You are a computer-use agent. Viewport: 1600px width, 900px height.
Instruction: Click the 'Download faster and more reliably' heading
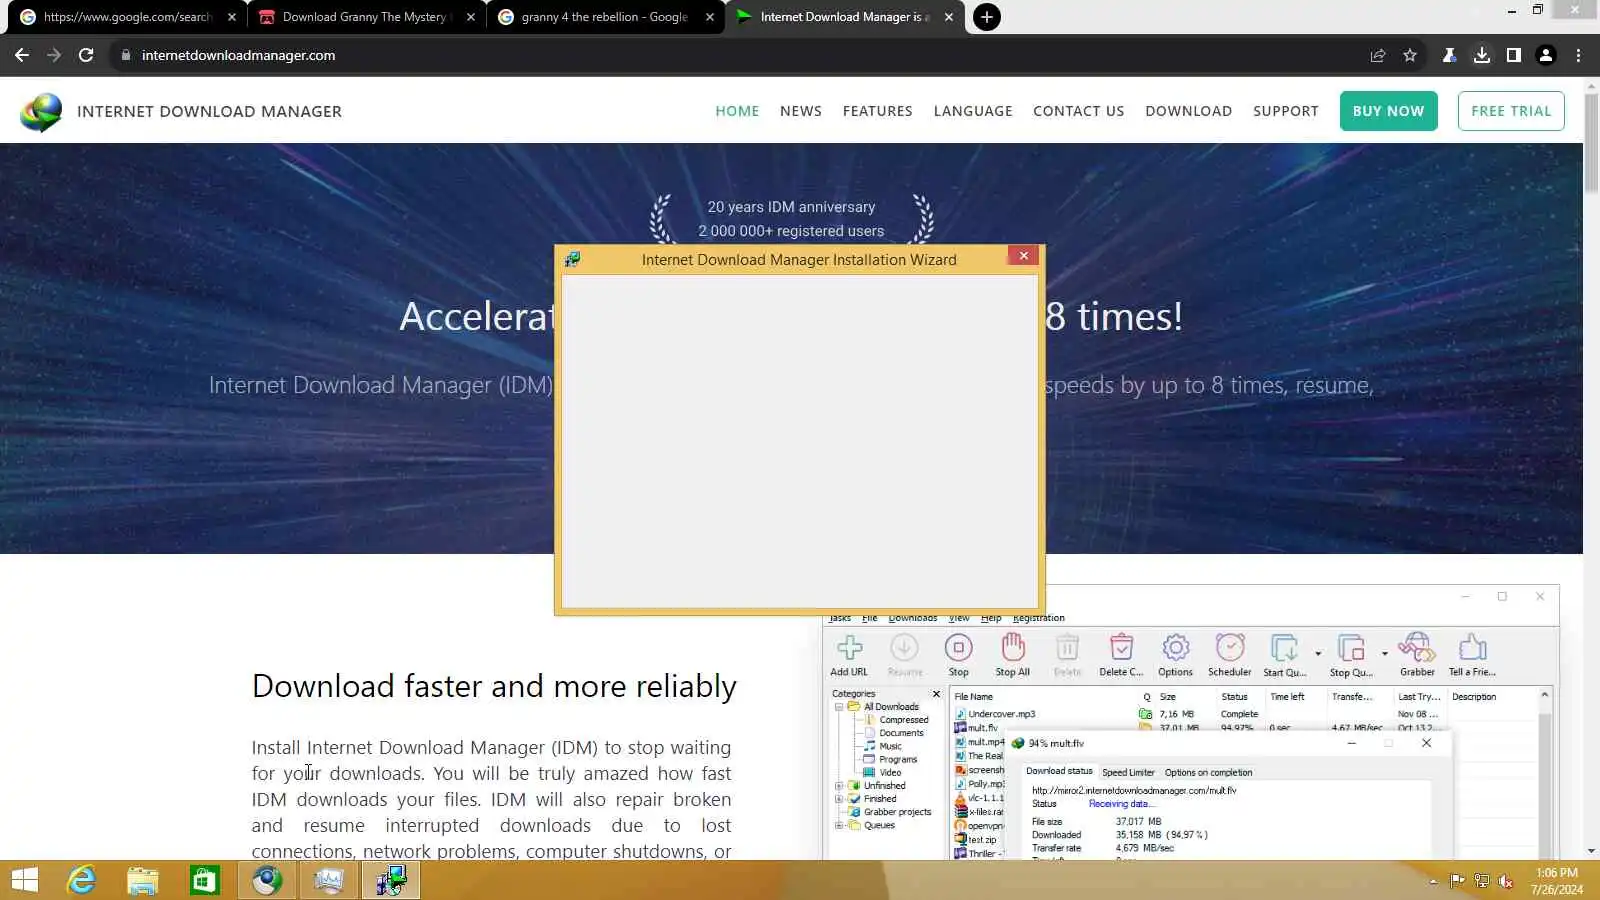494,686
